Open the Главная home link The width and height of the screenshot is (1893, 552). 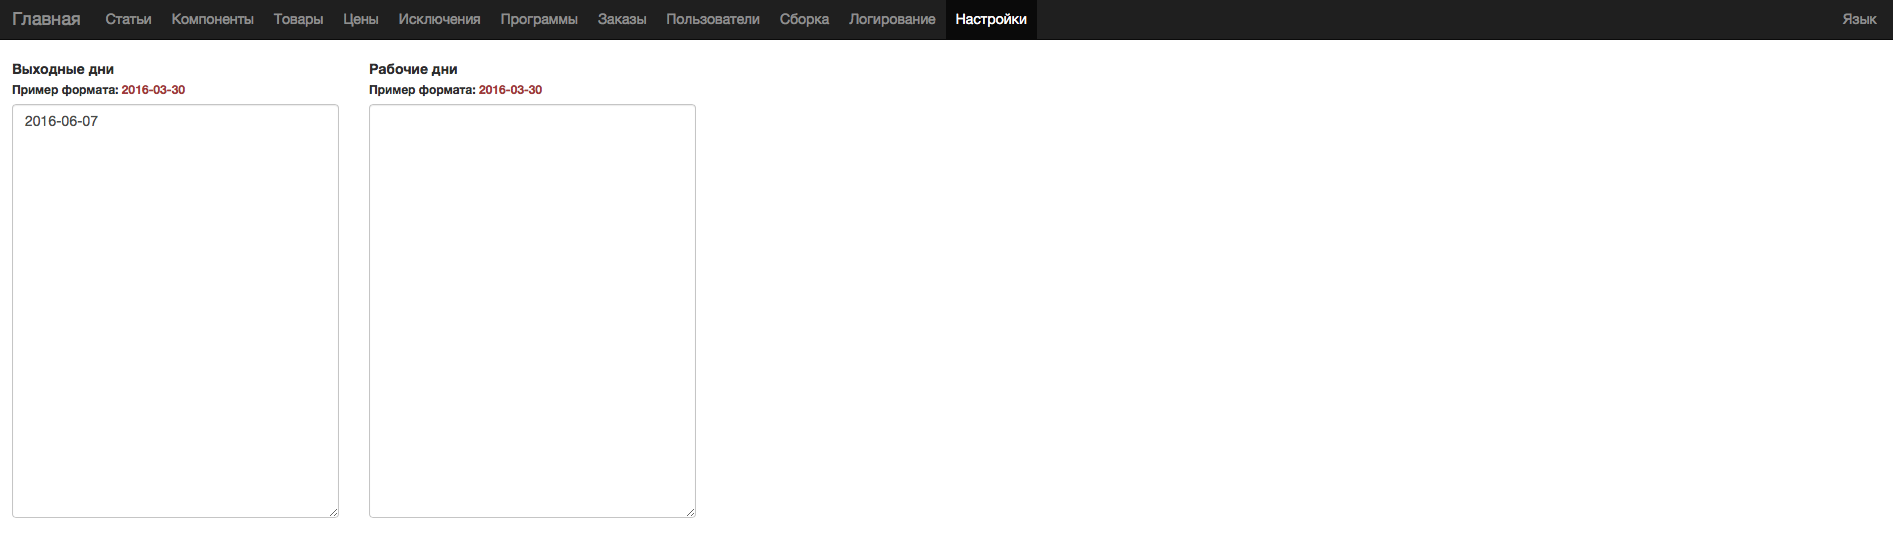(x=46, y=19)
